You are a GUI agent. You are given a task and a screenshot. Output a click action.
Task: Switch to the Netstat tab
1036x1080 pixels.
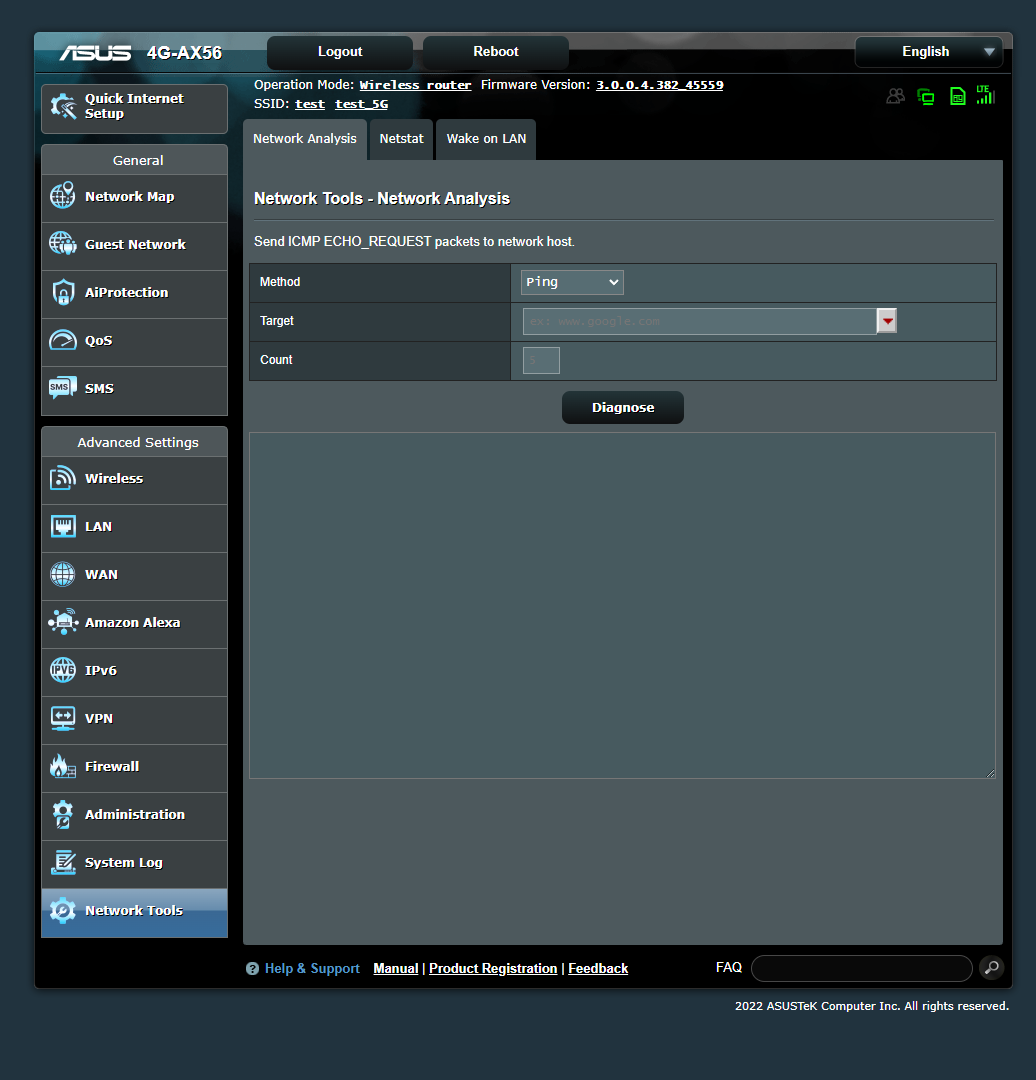[402, 139]
